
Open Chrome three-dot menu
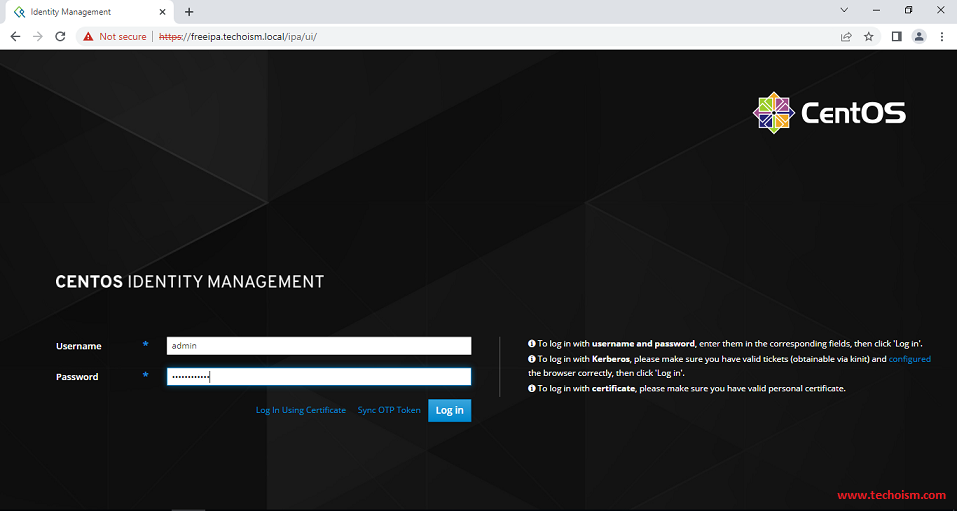942,37
